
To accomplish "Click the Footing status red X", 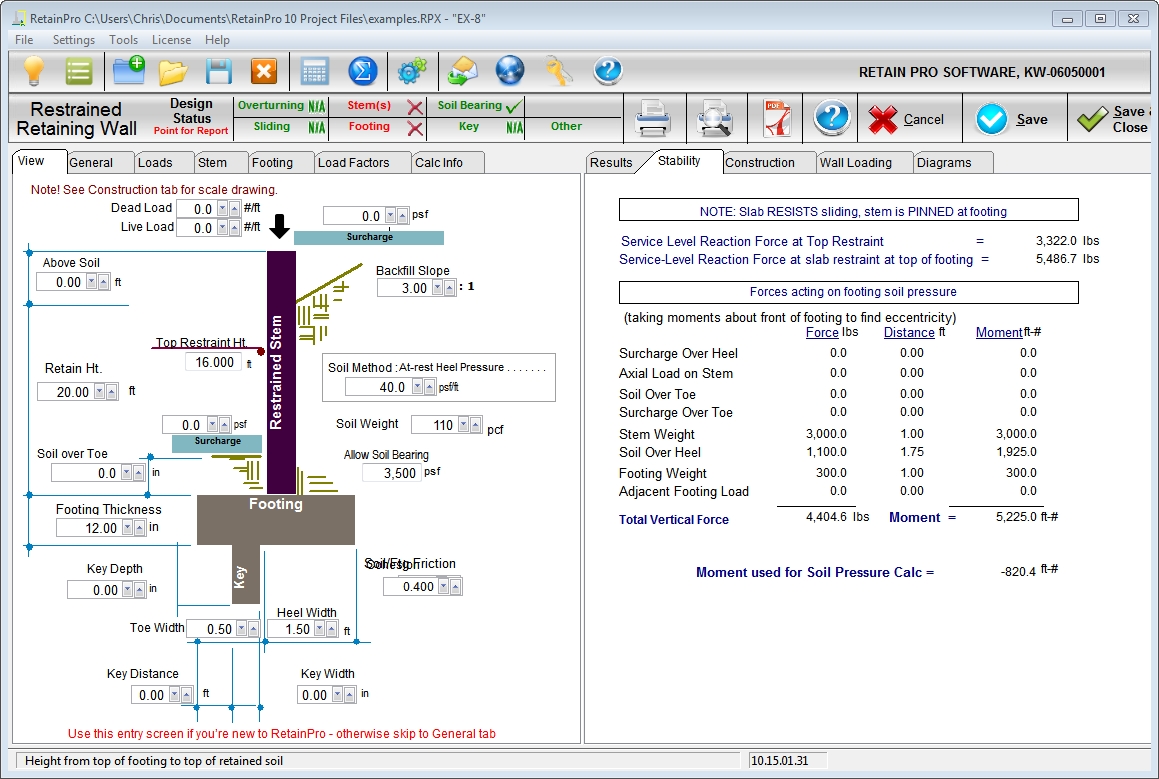I will (x=415, y=129).
